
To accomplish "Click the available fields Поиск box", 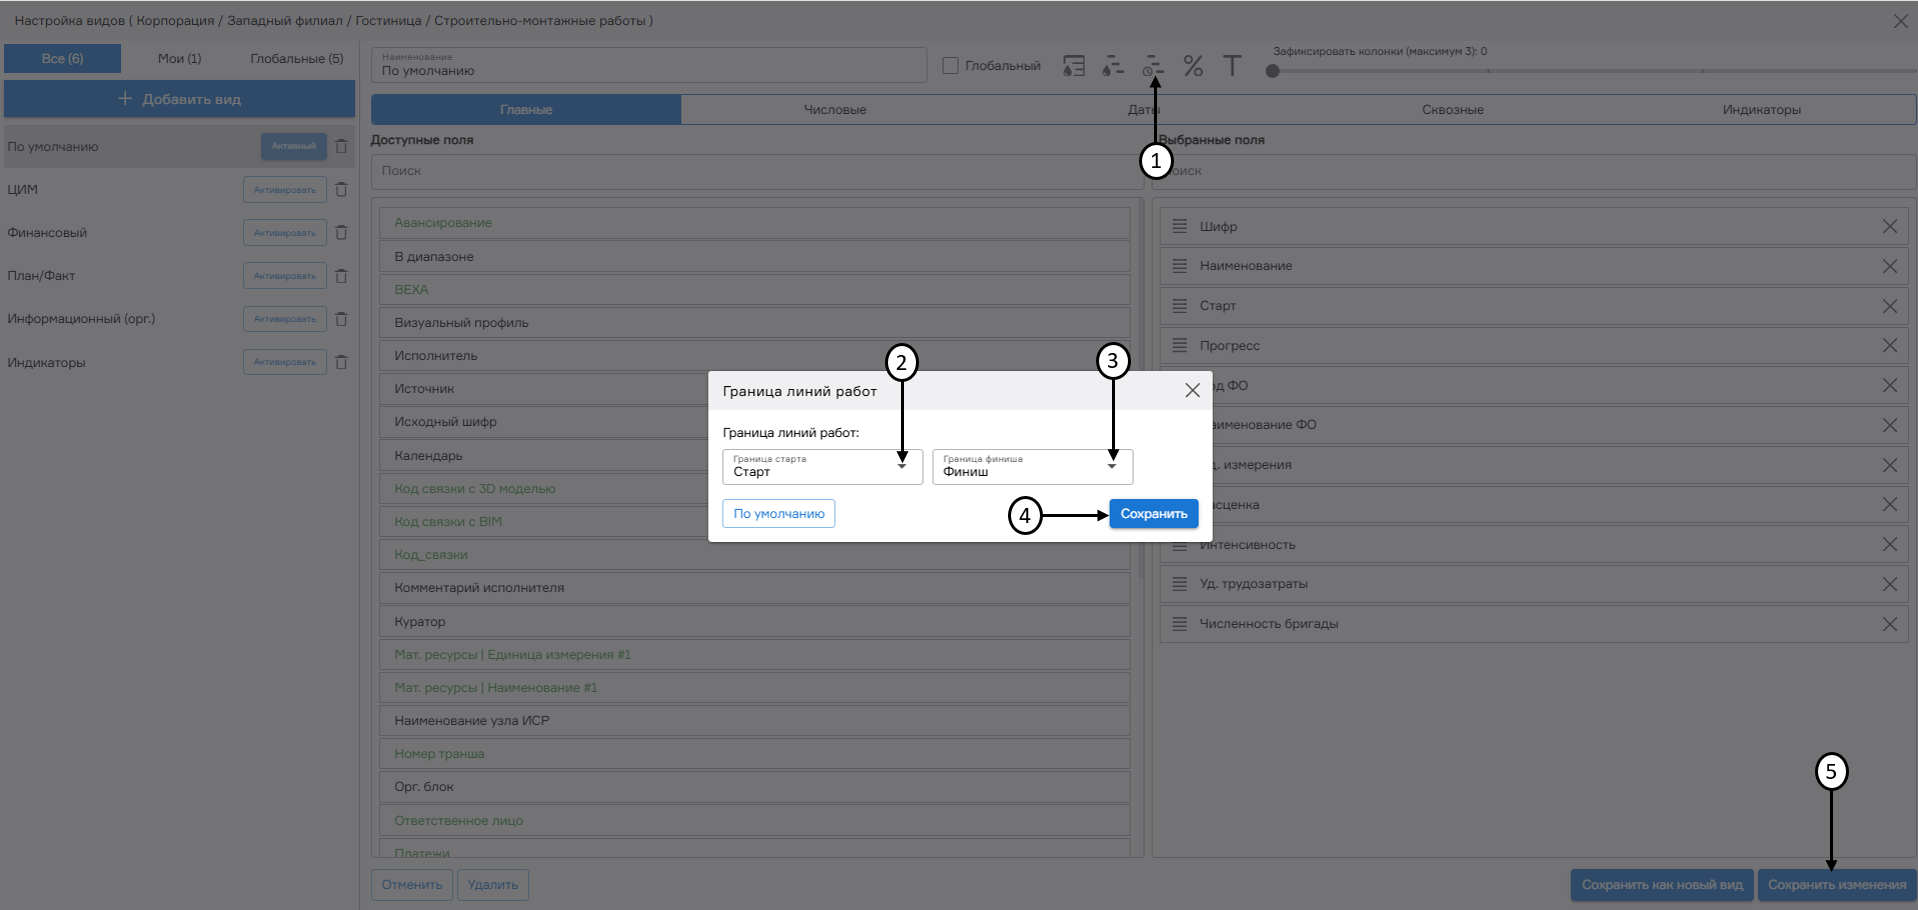I will coord(756,171).
